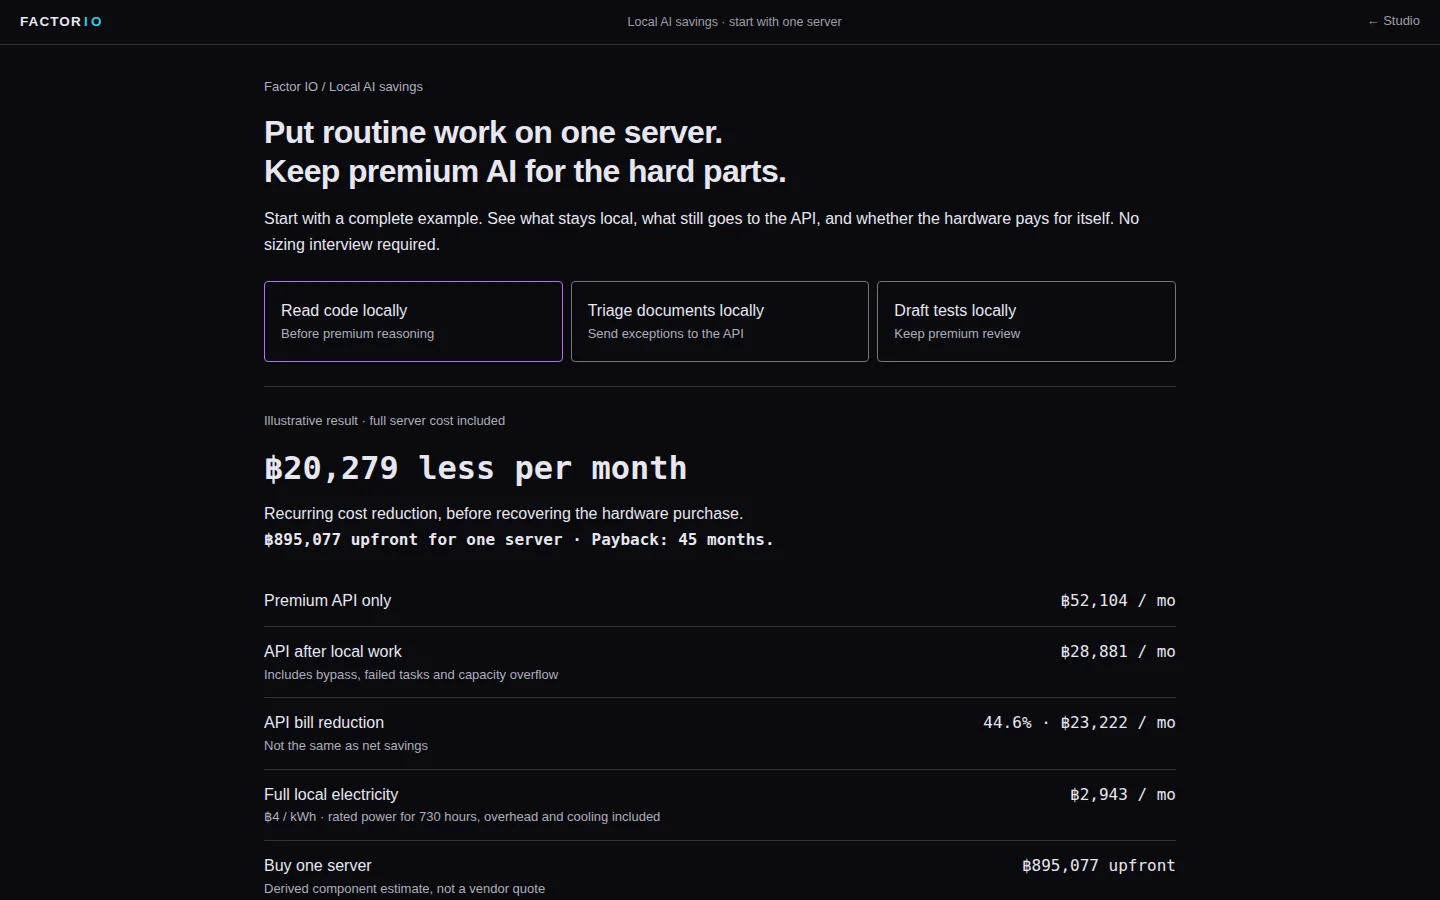Click the 'Buy one server' row label
This screenshot has height=900, width=1440.
click(x=318, y=865)
